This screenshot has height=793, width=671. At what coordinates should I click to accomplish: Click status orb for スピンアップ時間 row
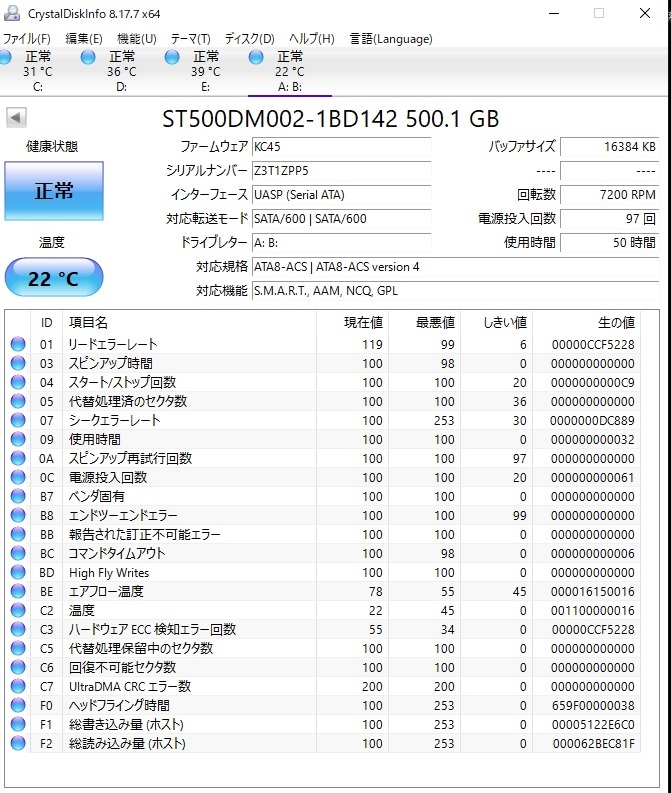point(18,363)
